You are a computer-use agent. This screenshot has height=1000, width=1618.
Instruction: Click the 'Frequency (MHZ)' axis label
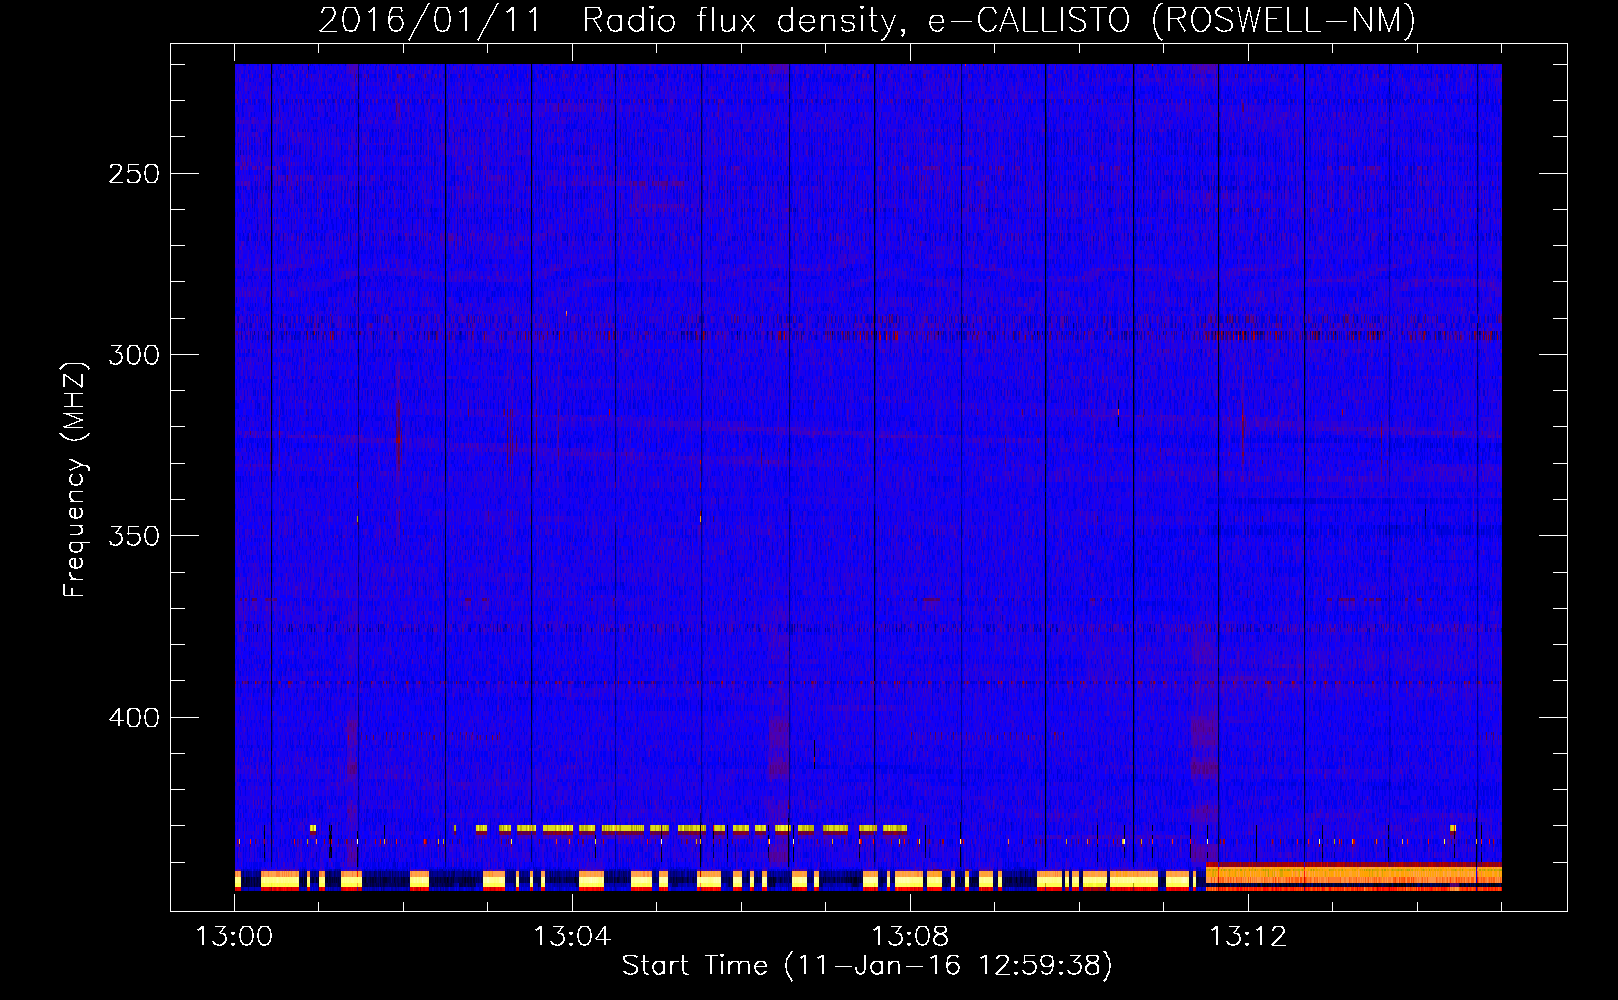pos(75,480)
